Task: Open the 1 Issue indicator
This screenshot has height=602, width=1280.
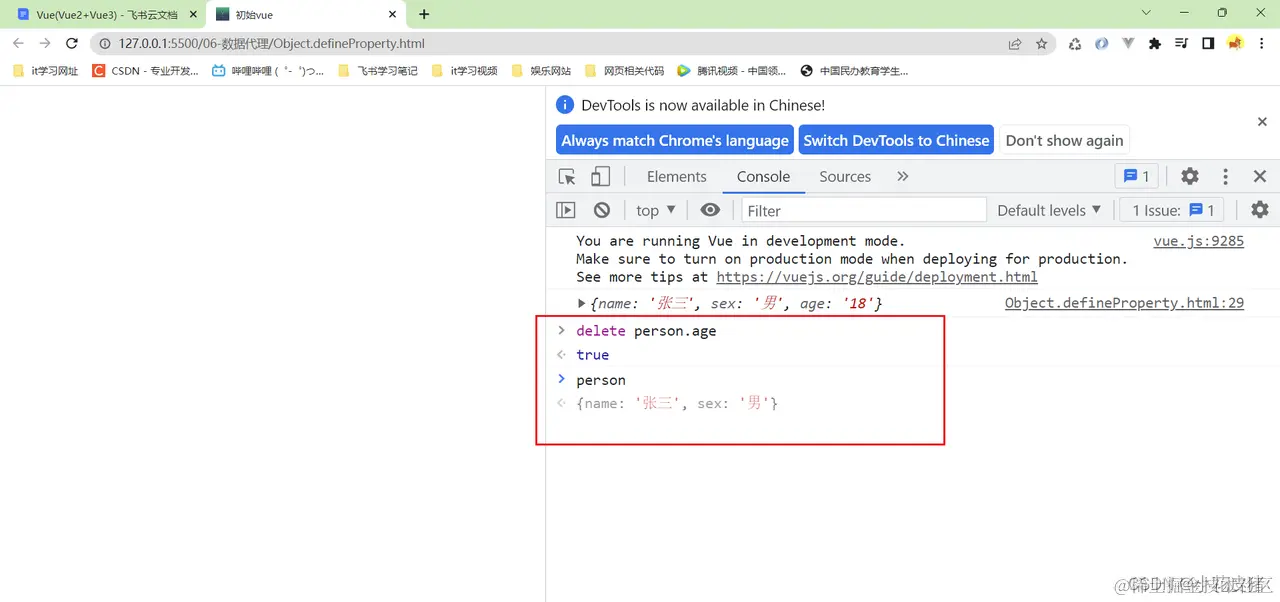Action: [1172, 210]
